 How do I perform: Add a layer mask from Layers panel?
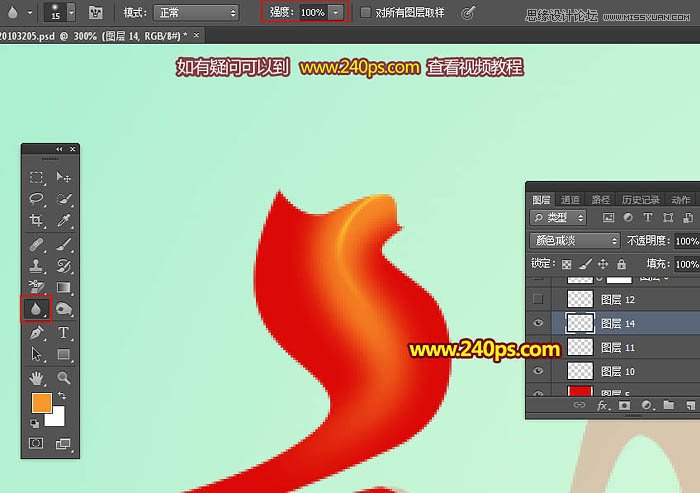(624, 405)
